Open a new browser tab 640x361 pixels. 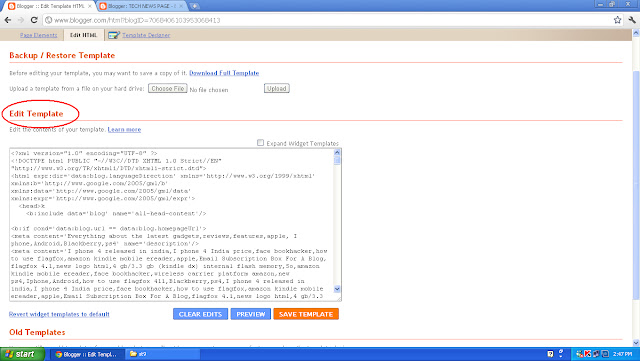195,6
